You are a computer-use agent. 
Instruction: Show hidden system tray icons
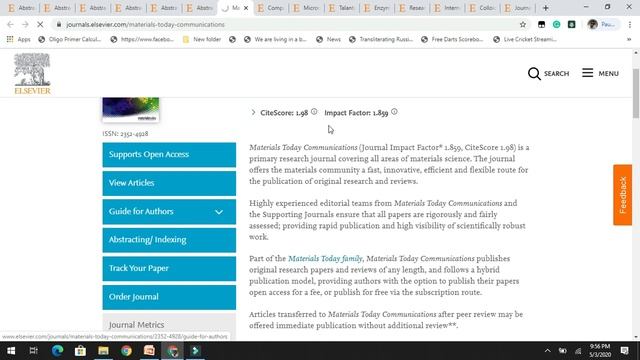(547, 351)
